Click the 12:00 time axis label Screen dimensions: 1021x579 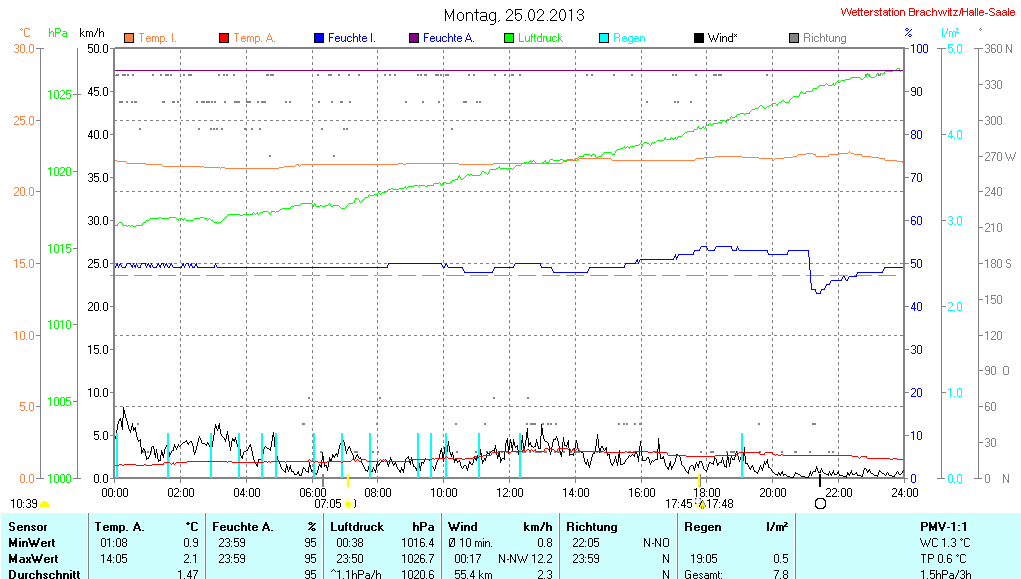509,492
